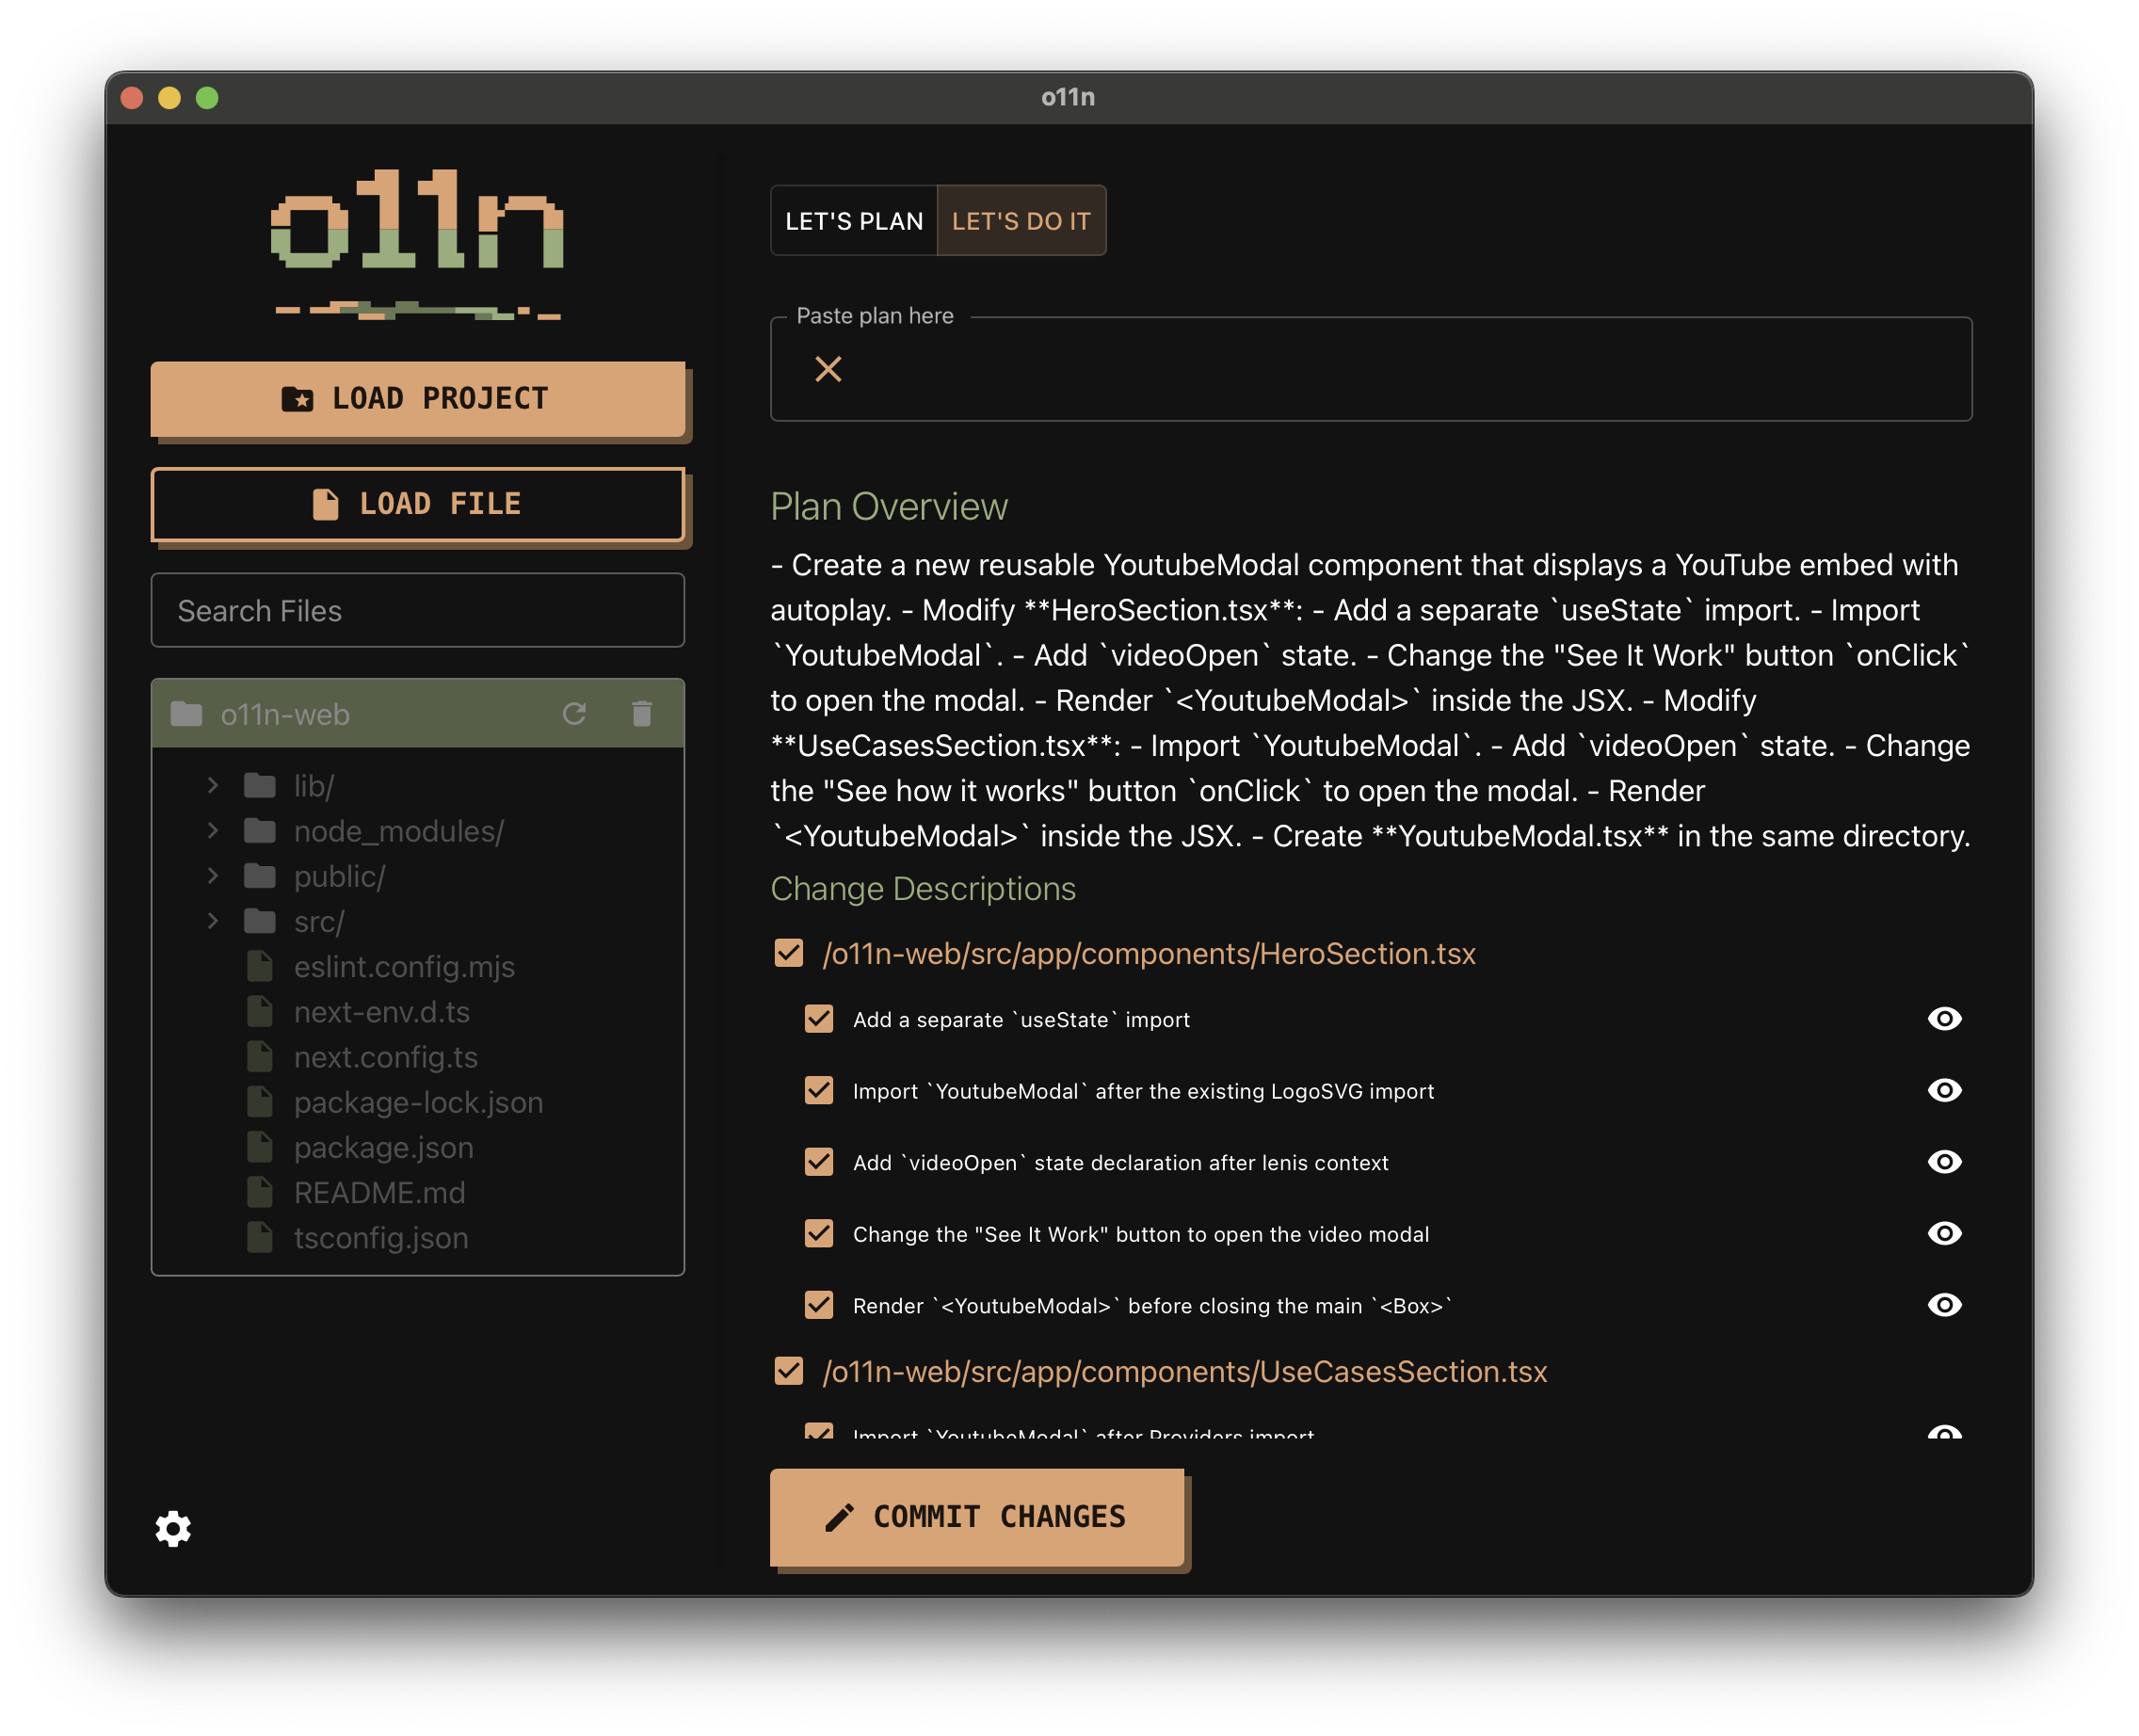Open package.json in the file tree
This screenshot has width=2139, height=1736.
click(x=383, y=1148)
